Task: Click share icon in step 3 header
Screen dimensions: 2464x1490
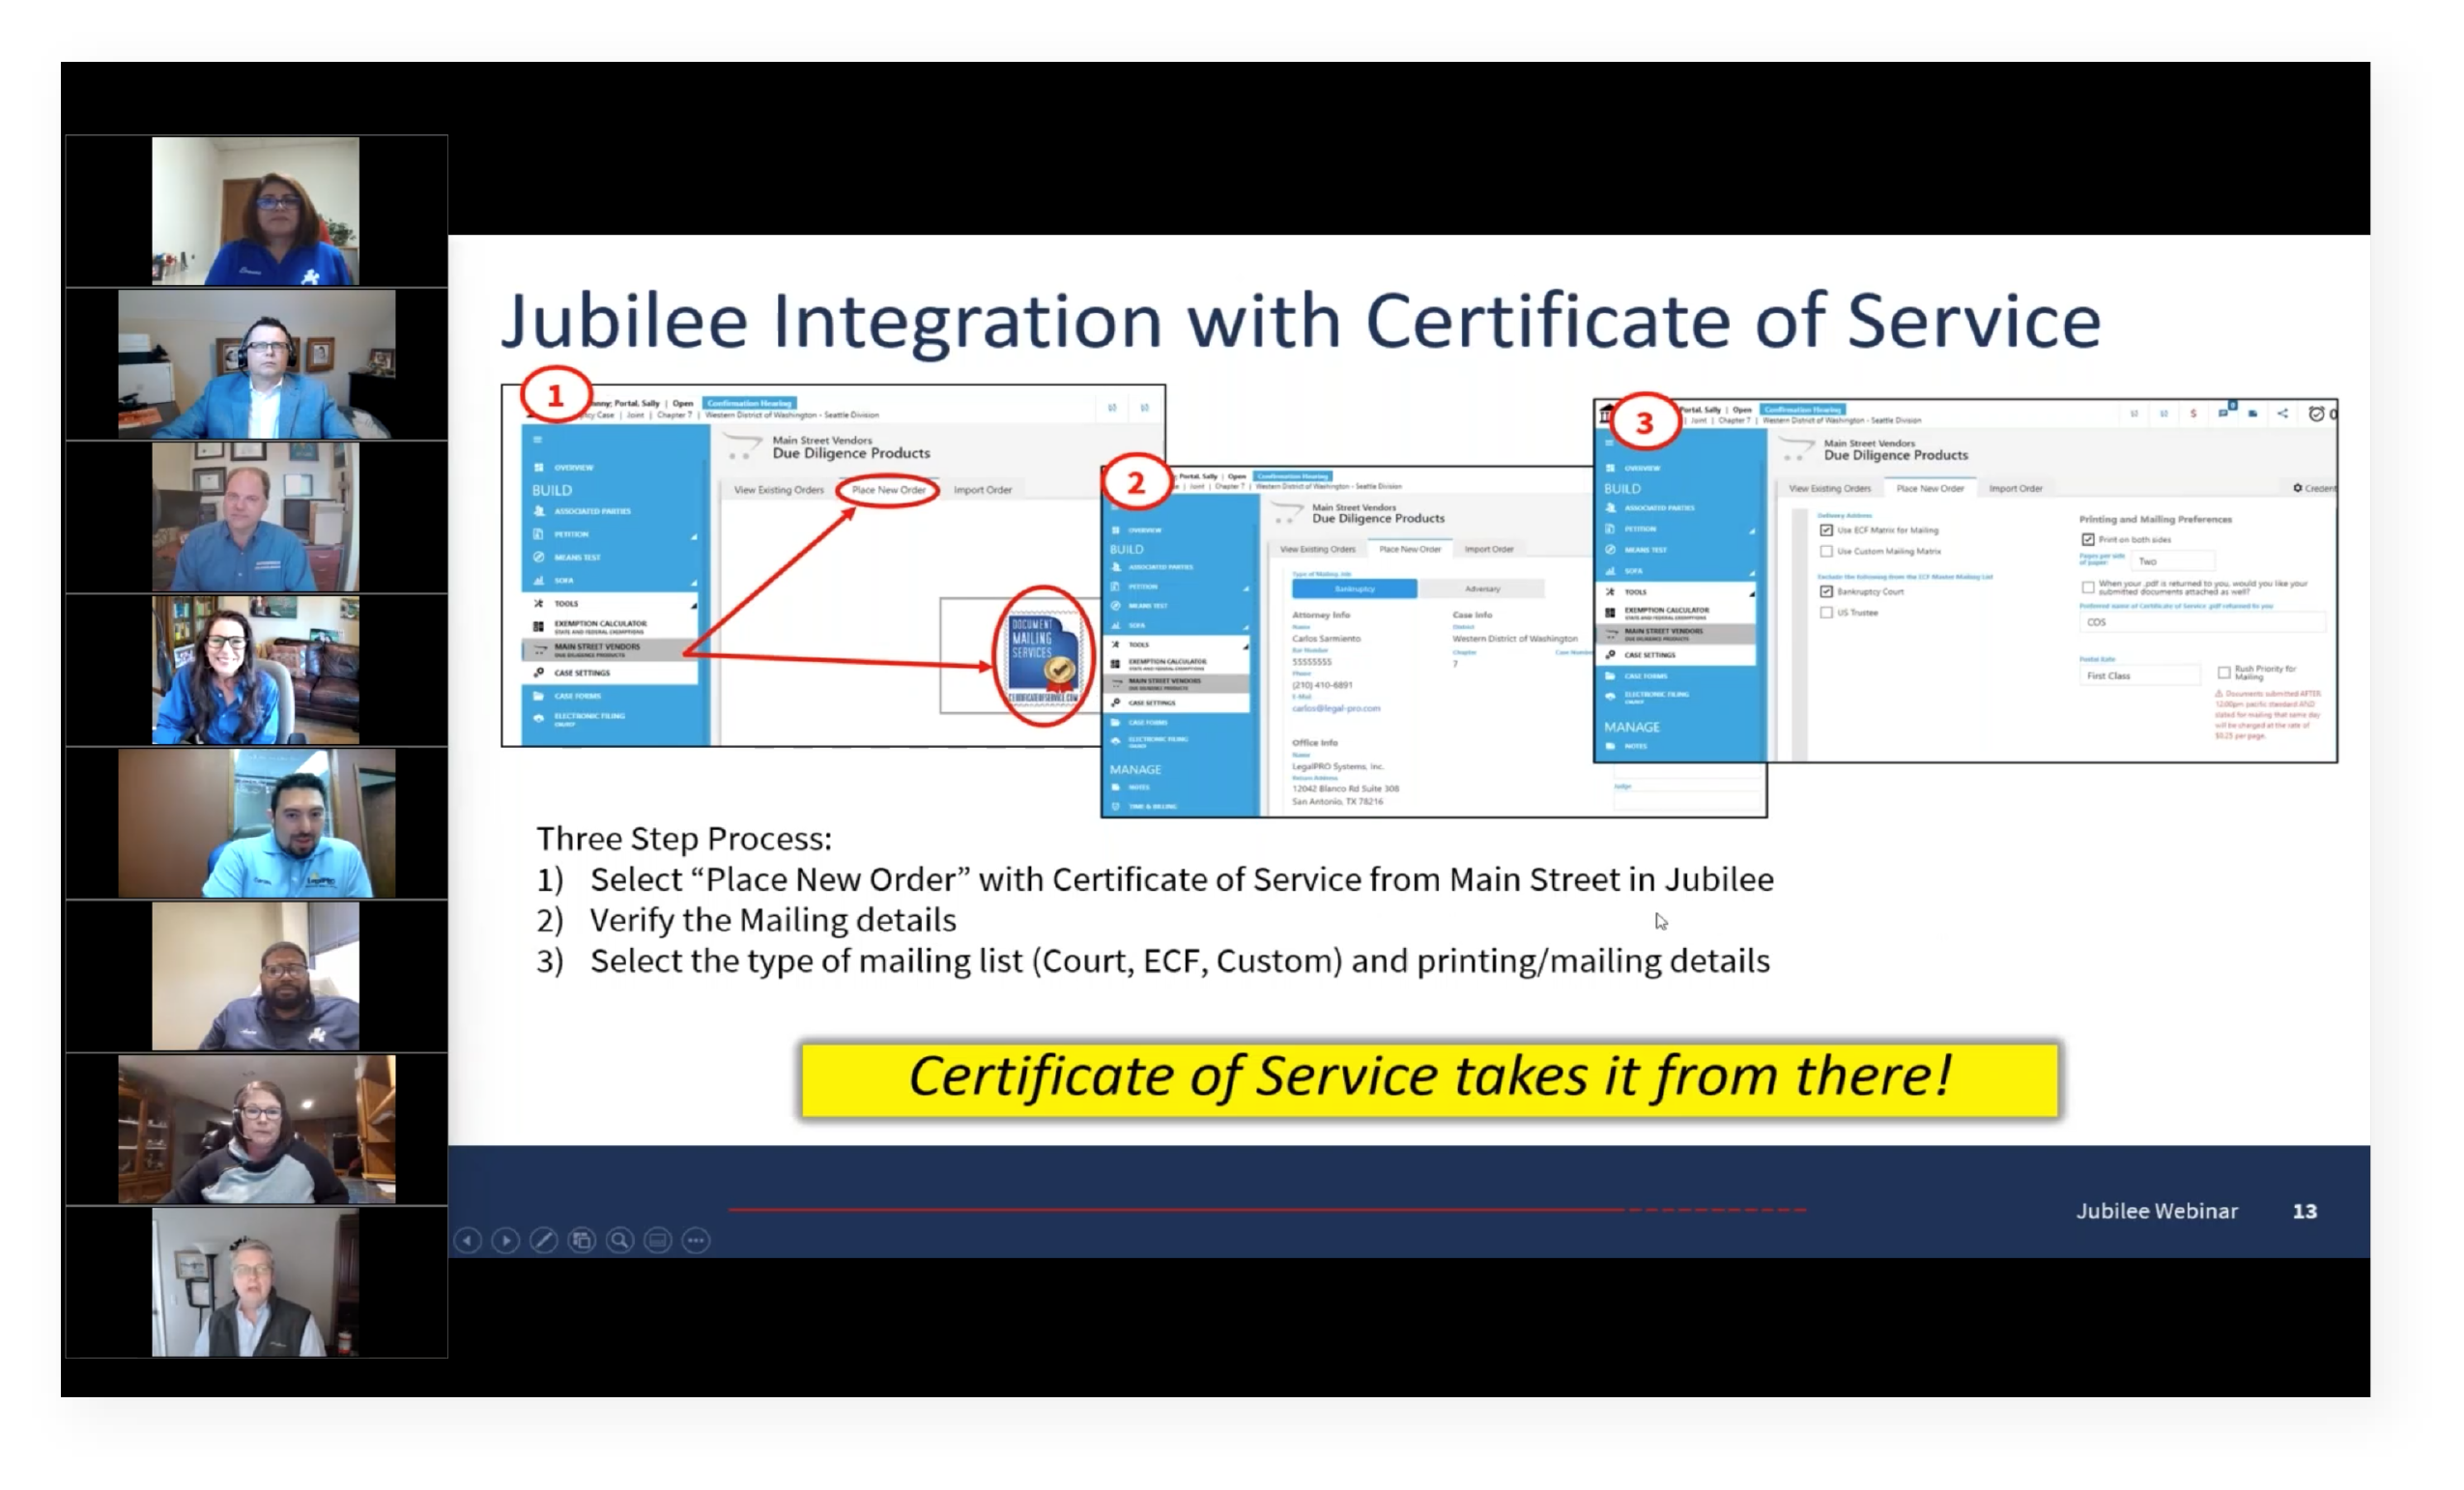Action: tap(2282, 413)
